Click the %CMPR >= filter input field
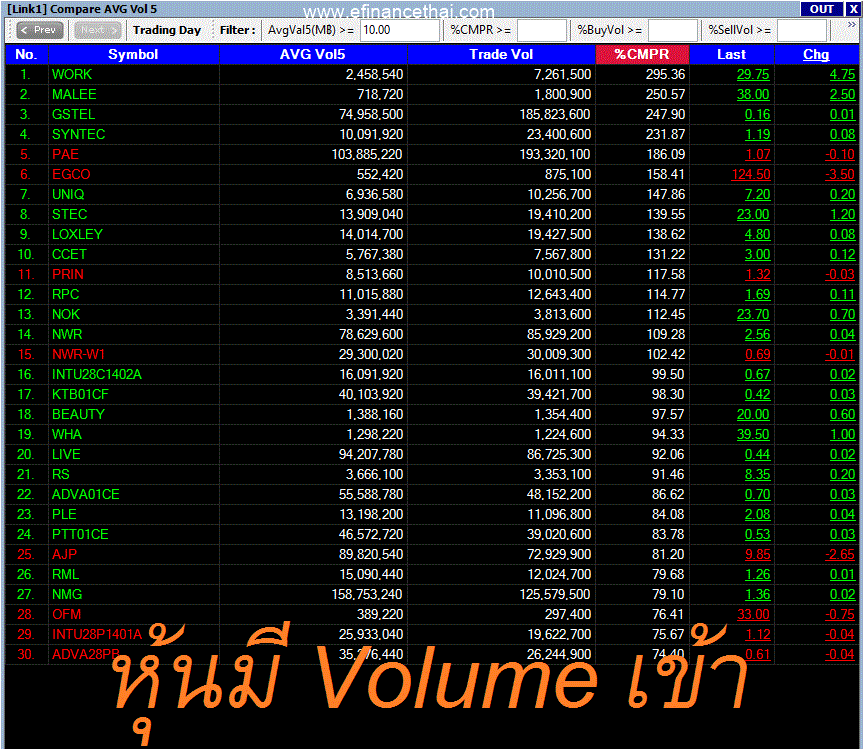This screenshot has height=749, width=863. [x=542, y=30]
